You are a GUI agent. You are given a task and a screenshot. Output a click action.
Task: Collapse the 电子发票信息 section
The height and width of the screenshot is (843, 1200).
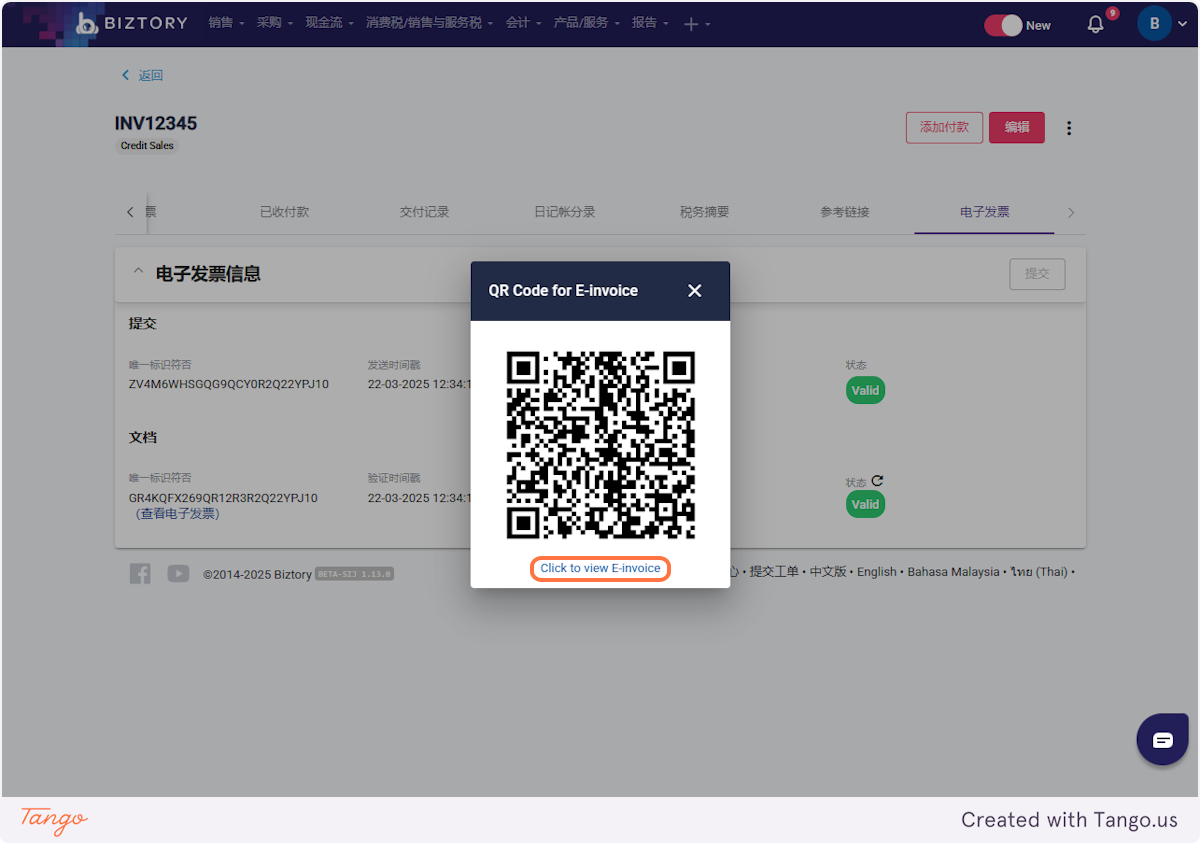click(138, 273)
